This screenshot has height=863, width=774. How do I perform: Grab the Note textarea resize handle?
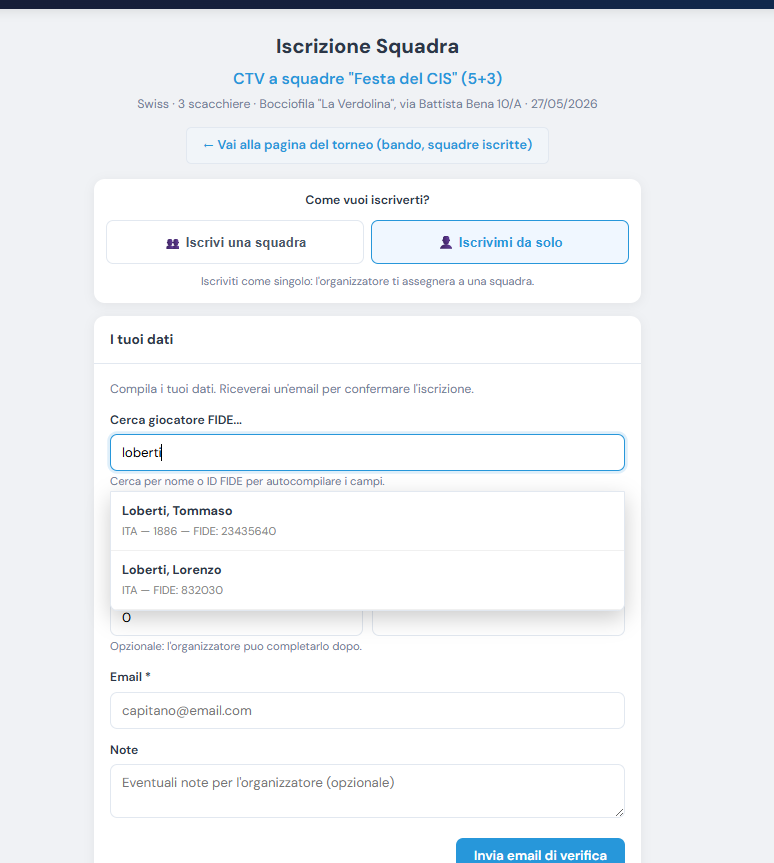coord(619,812)
